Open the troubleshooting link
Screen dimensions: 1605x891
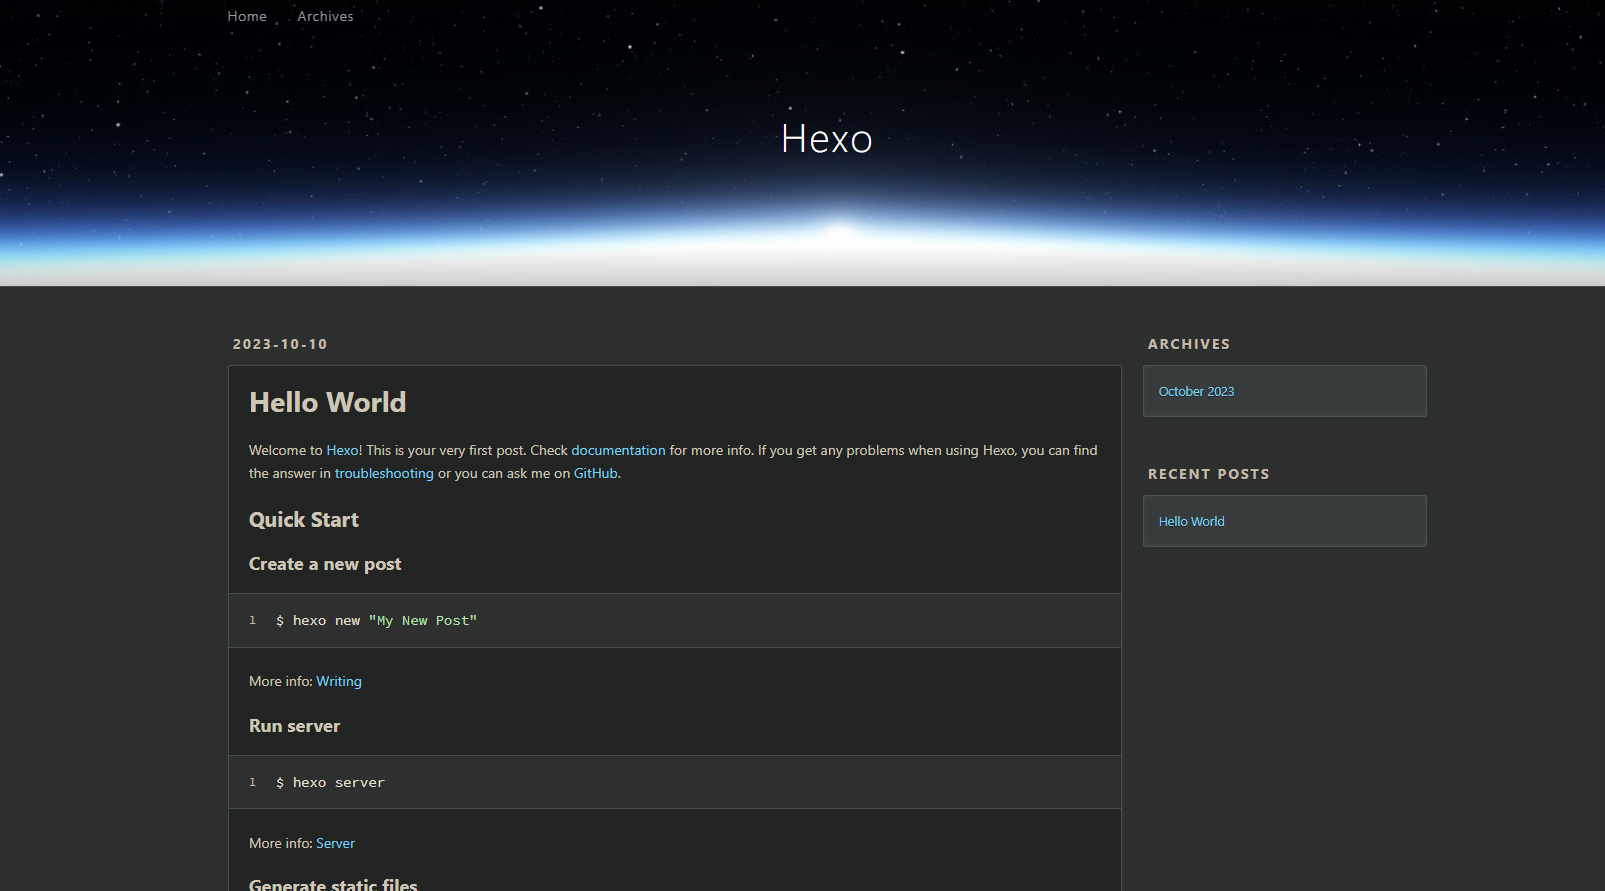(384, 473)
